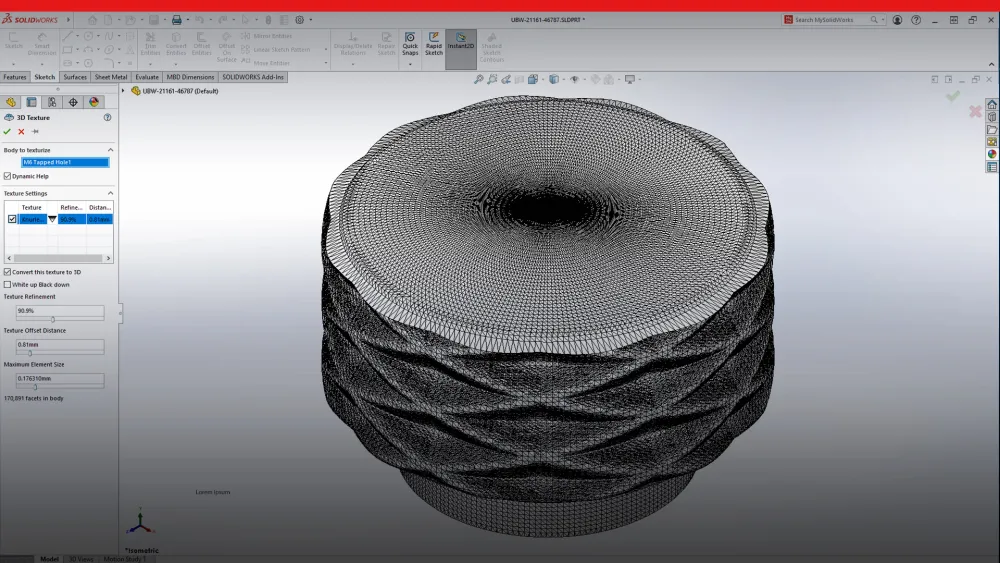This screenshot has height=563, width=1000.
Task: Pin the 3D Texture PropertyManager
Action: coord(35,131)
